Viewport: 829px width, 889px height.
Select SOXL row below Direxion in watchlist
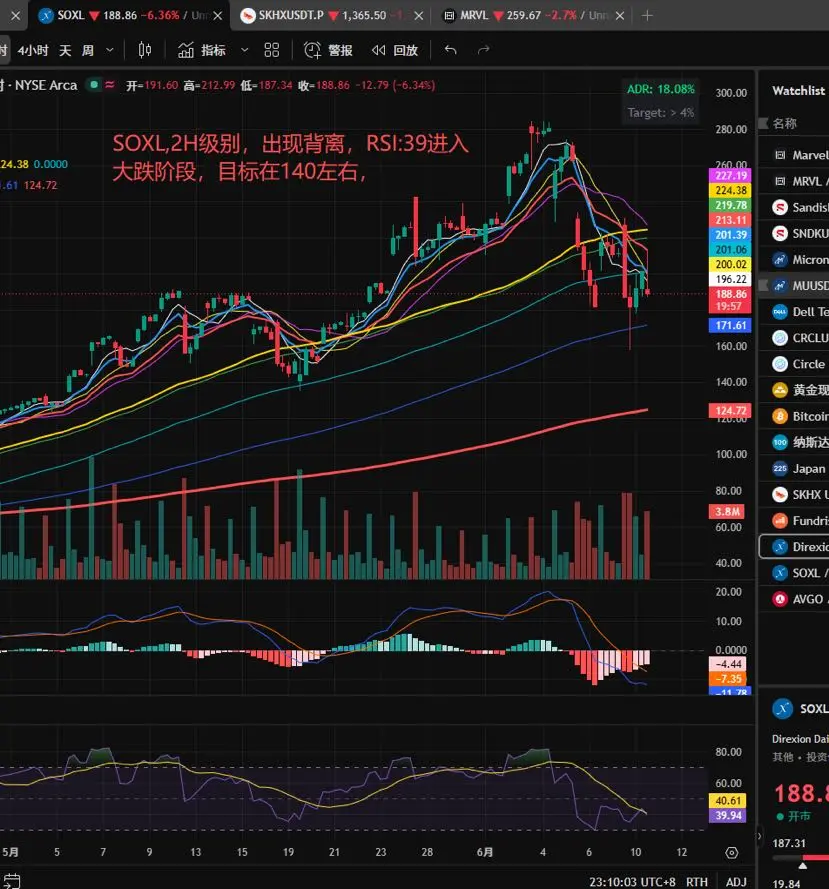click(794, 573)
